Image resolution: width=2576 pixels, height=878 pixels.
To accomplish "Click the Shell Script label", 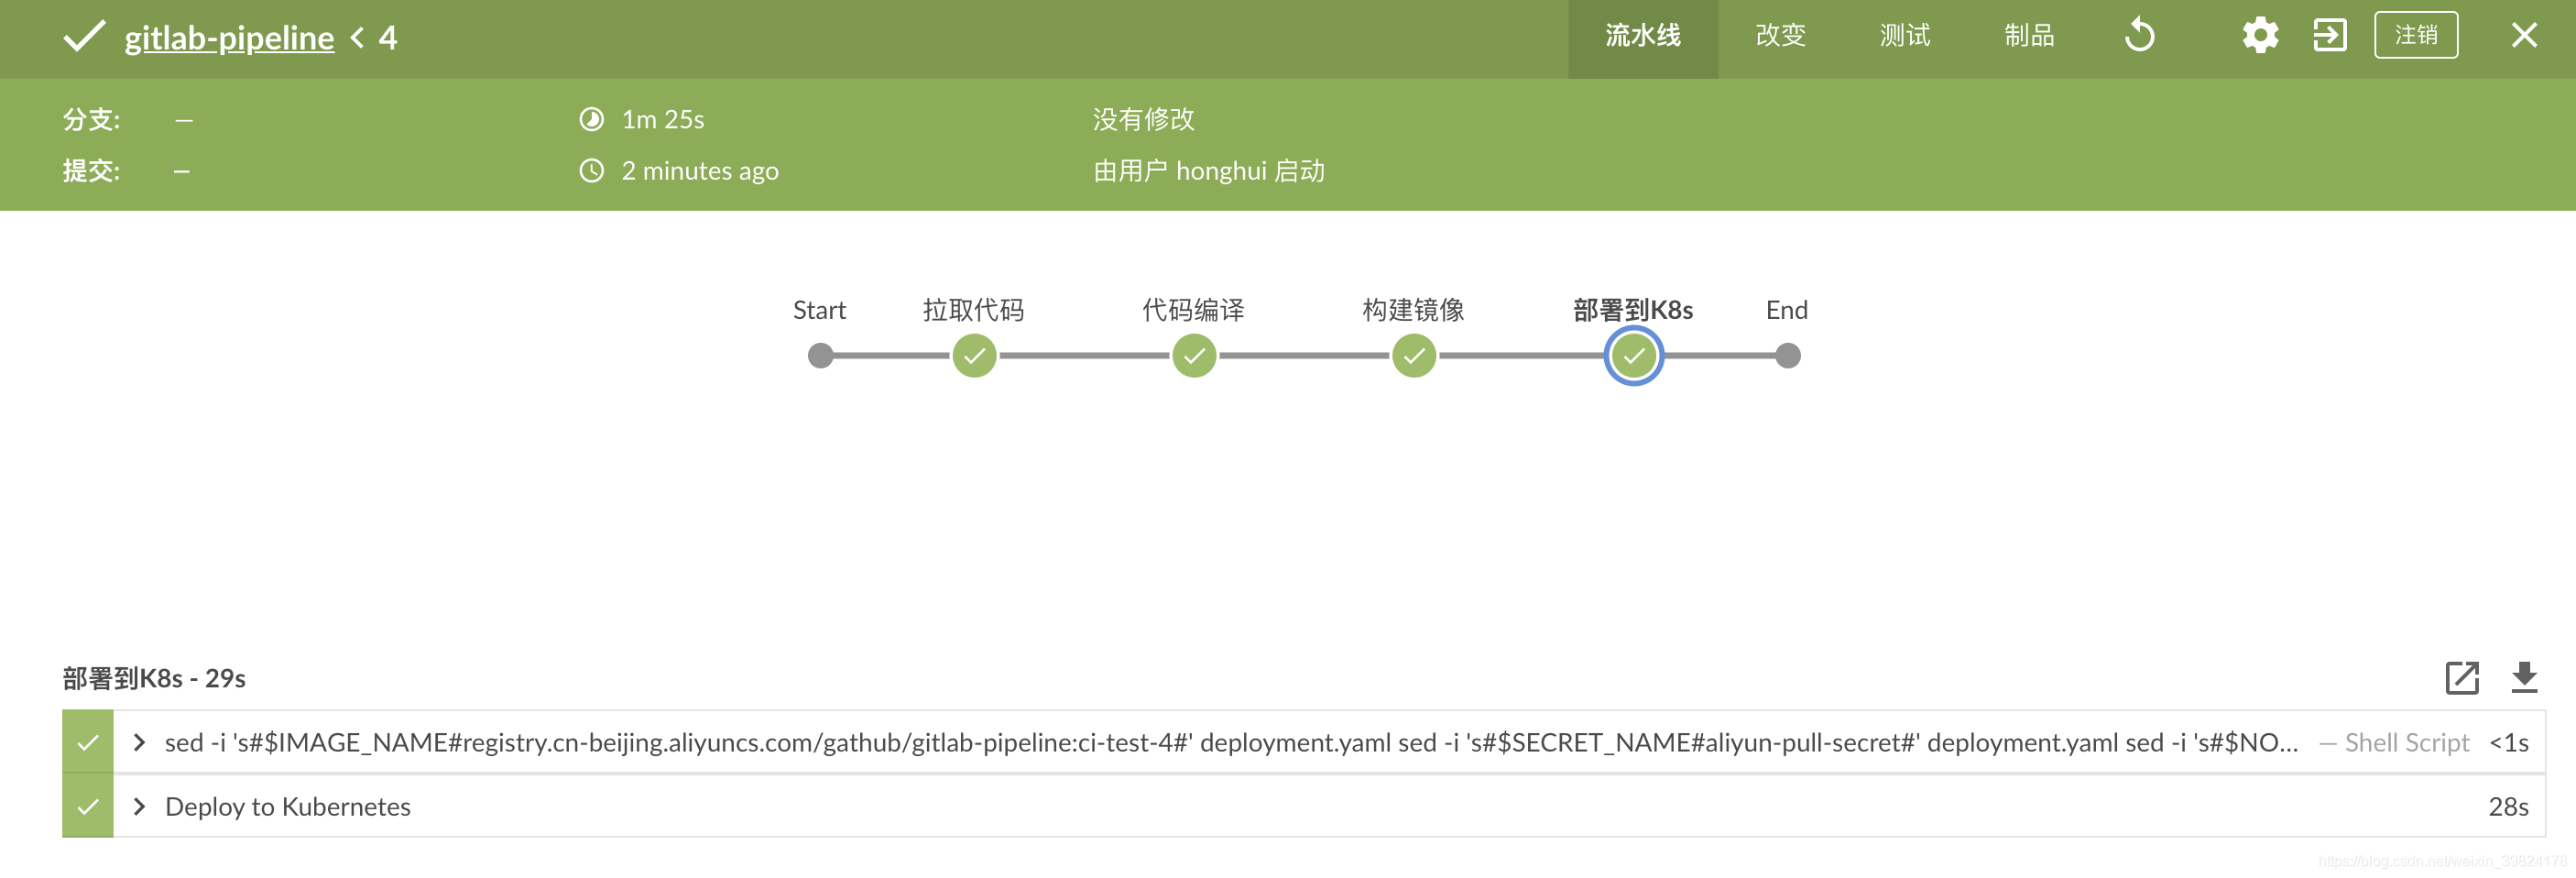I will [x=2407, y=743].
